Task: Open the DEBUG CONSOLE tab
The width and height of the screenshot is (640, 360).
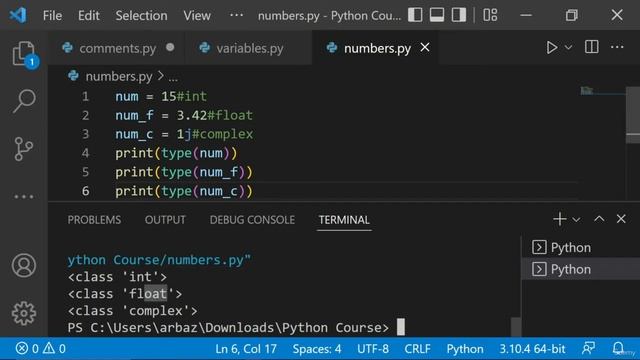Action: (x=252, y=220)
